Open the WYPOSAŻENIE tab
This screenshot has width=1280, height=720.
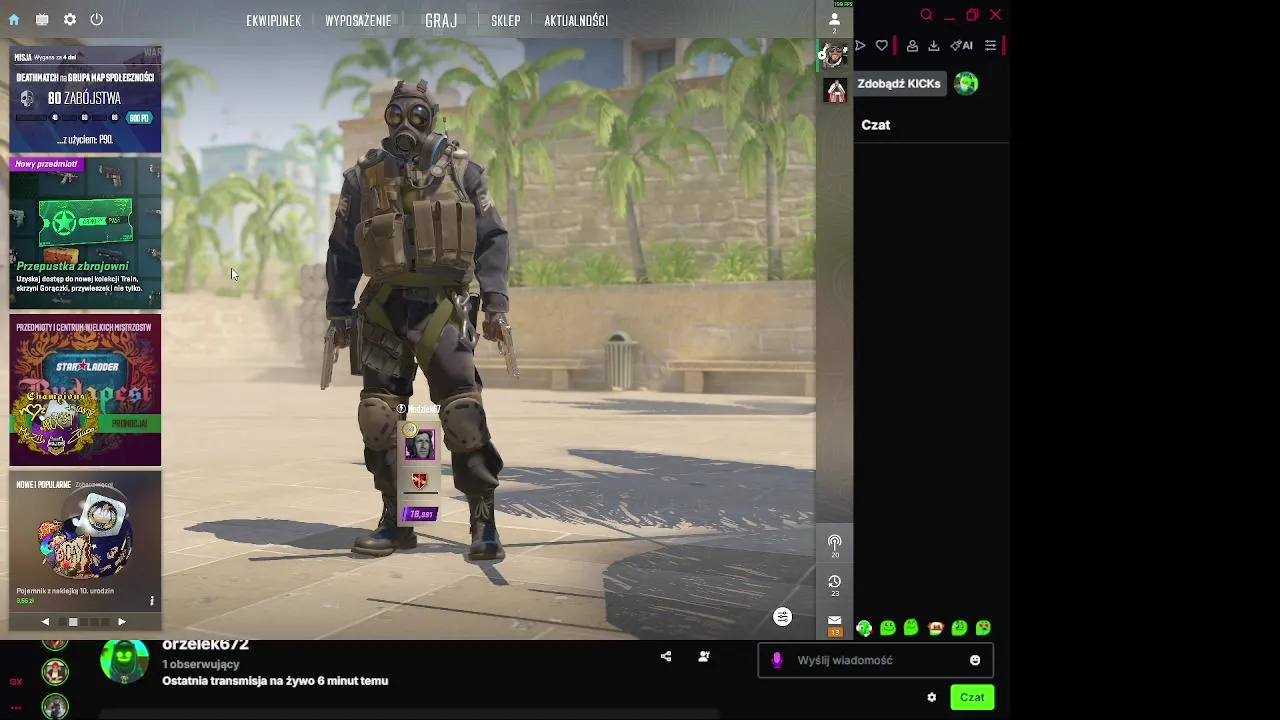358,21
